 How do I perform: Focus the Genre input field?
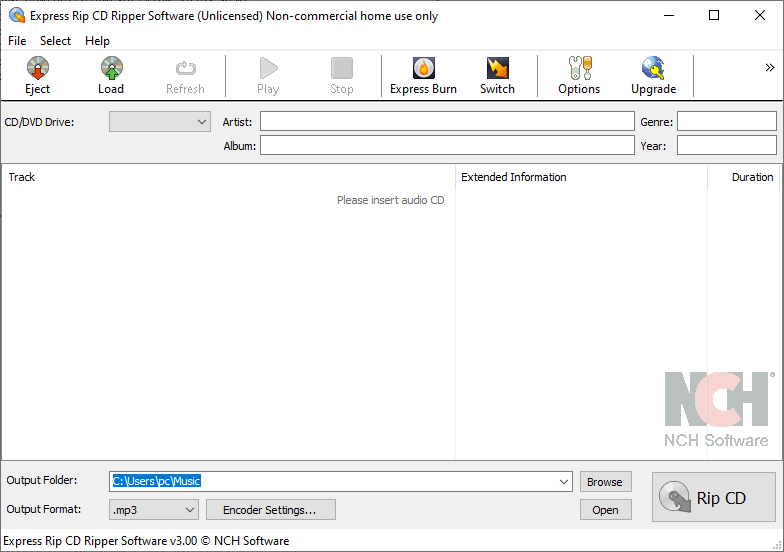coord(726,122)
